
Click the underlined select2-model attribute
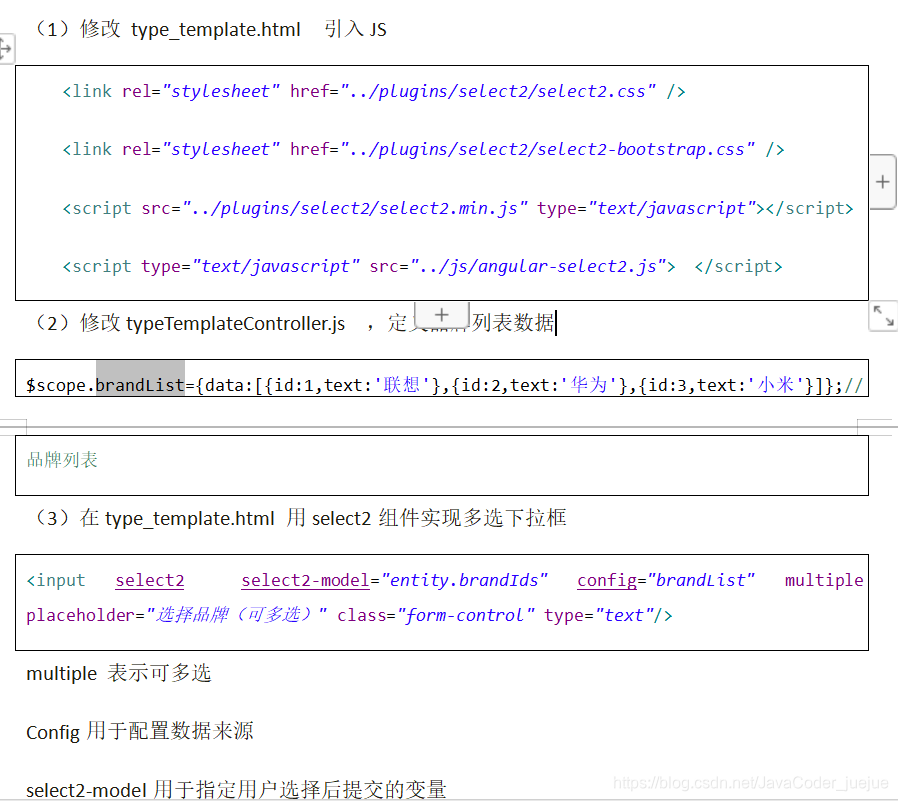tap(305, 581)
